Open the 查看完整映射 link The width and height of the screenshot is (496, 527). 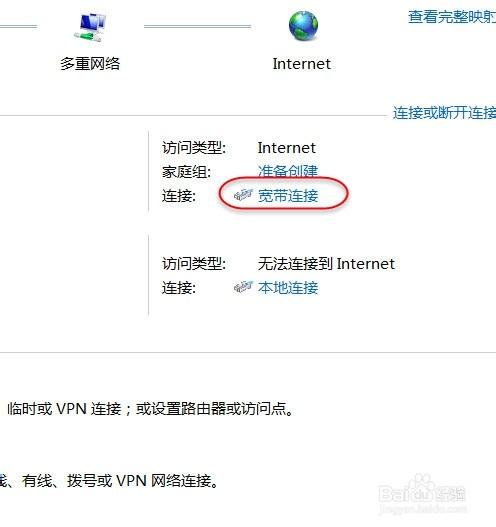click(x=452, y=17)
